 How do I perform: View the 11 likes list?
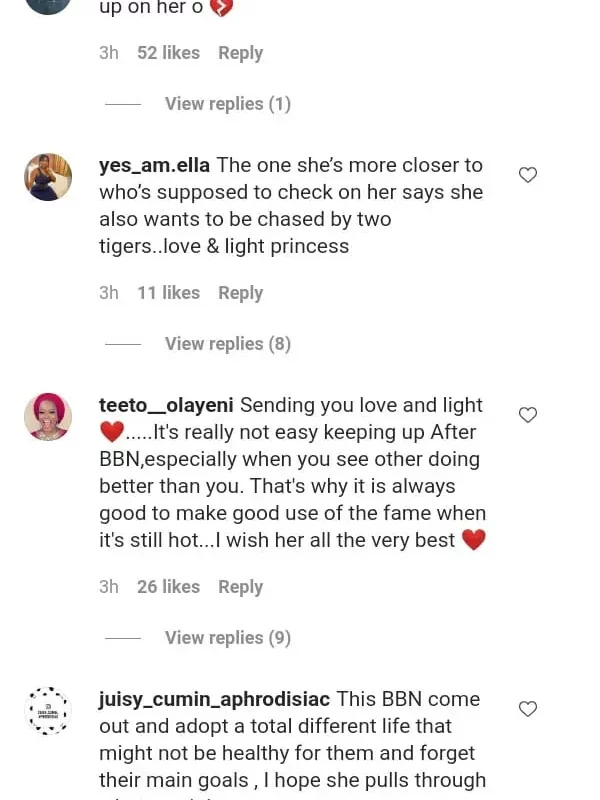[x=168, y=293]
